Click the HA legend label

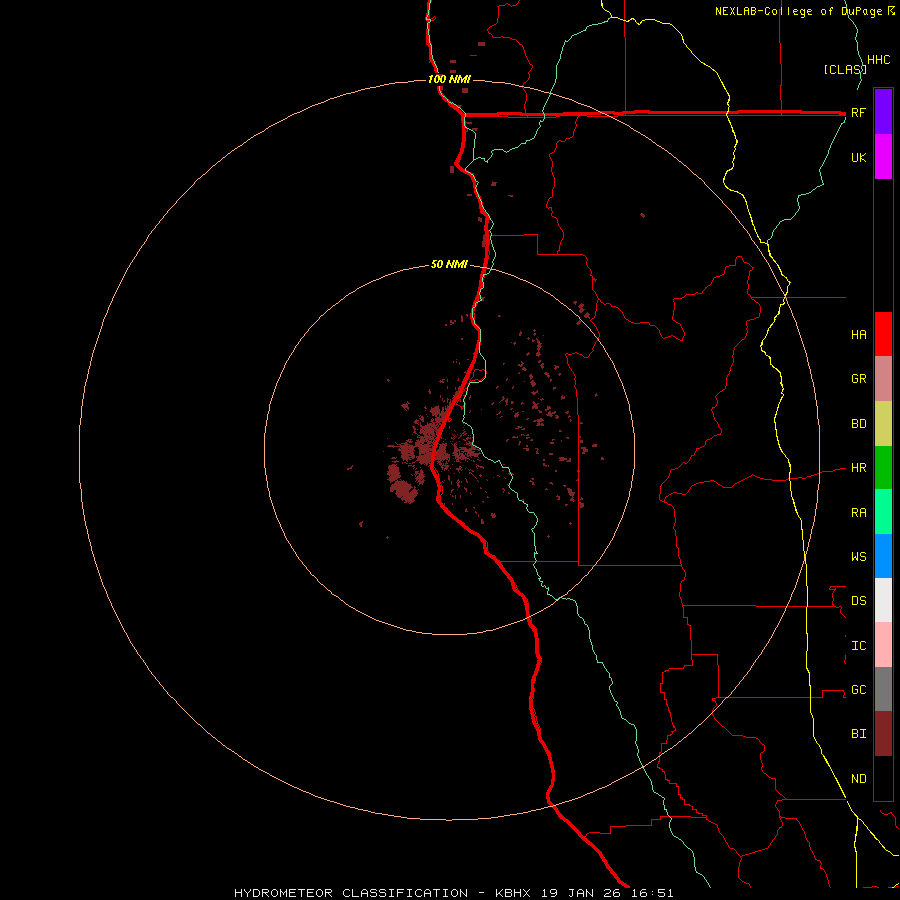[858, 334]
